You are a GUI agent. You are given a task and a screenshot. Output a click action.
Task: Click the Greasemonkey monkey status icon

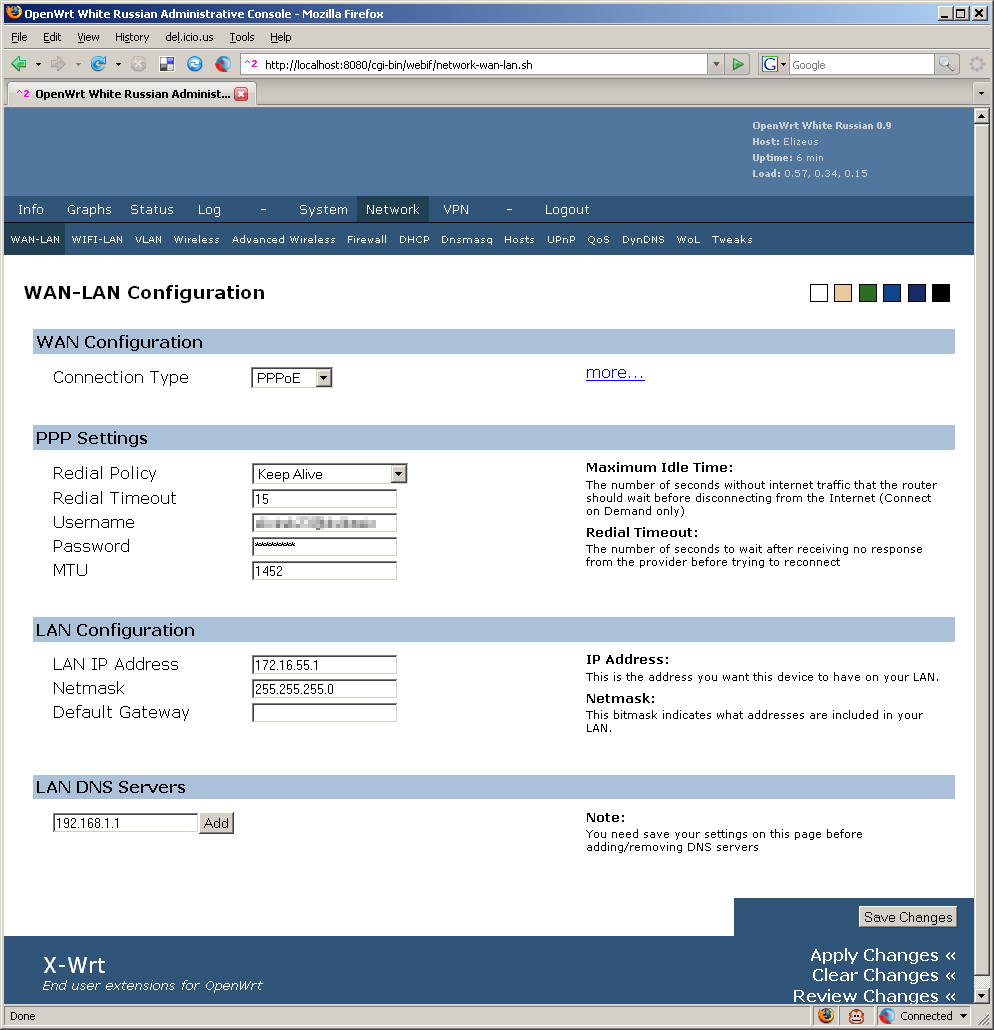(x=856, y=1016)
